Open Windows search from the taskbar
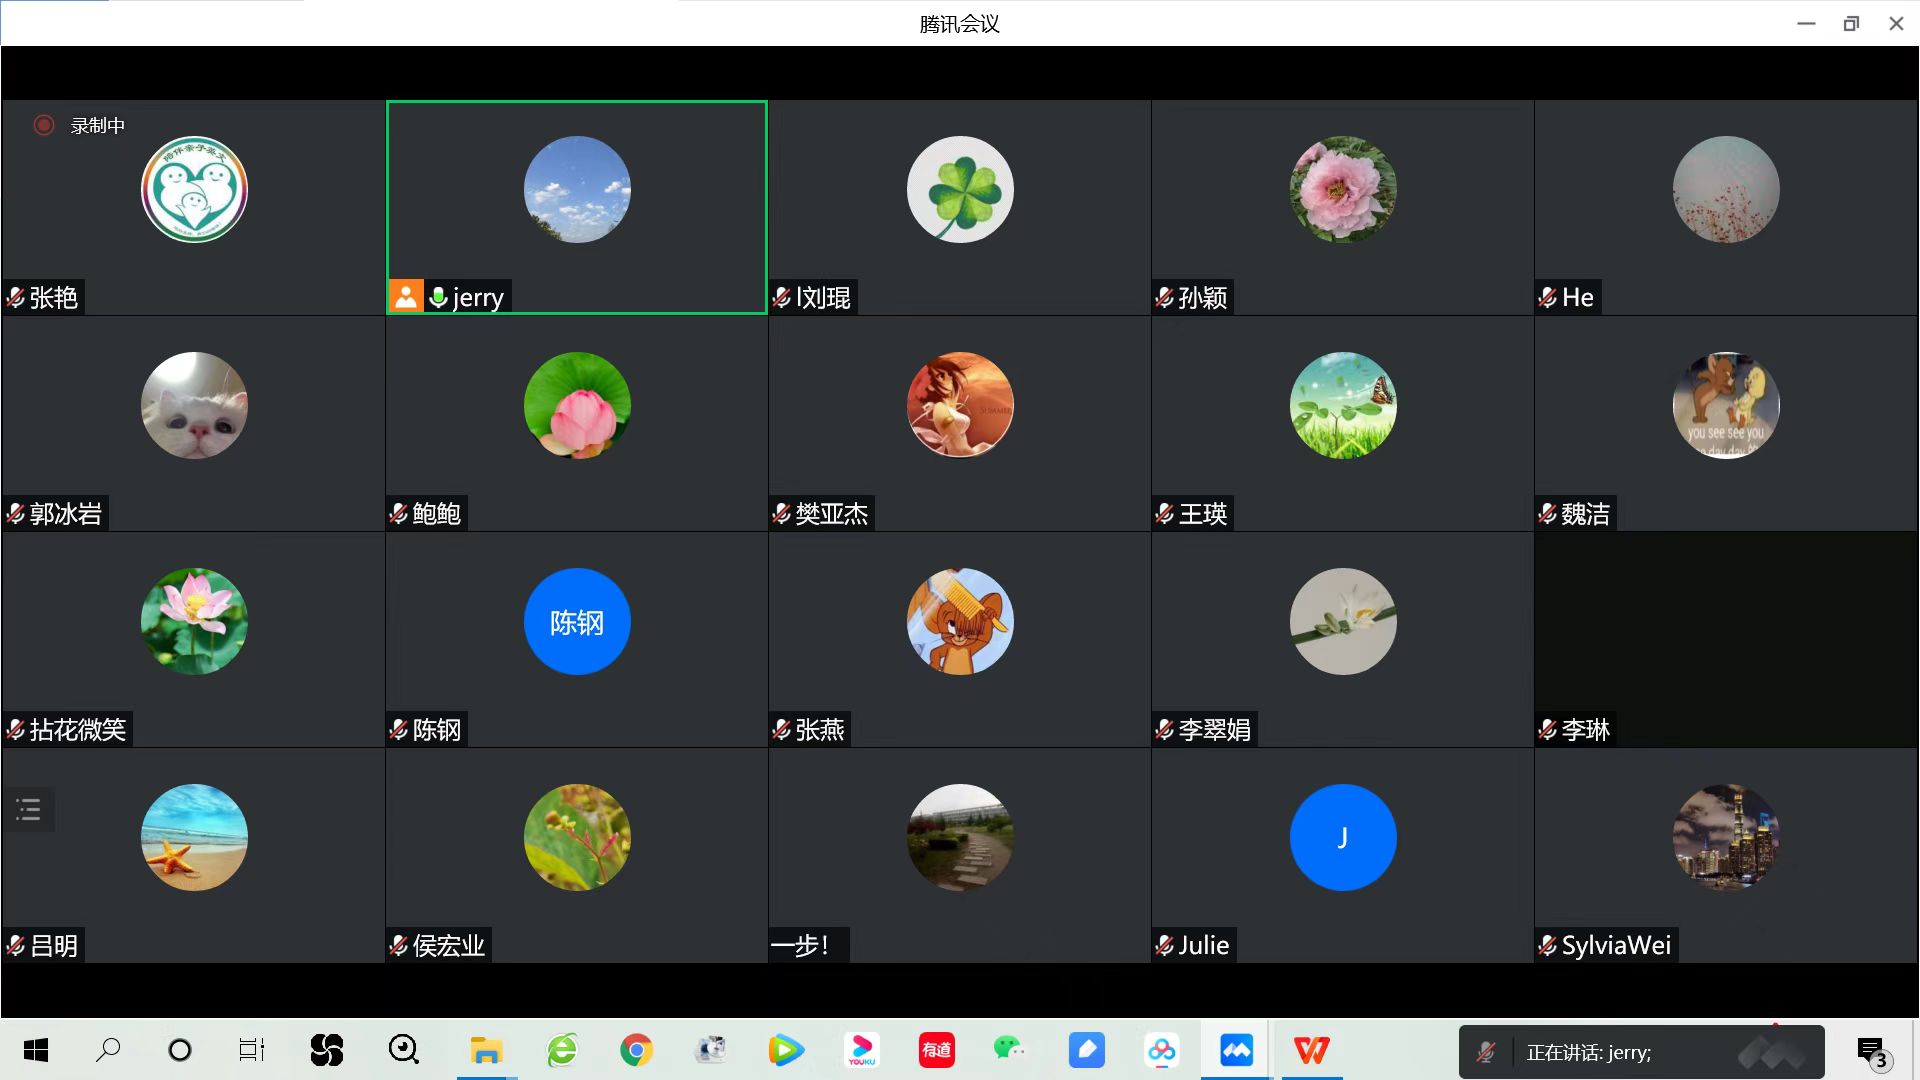The width and height of the screenshot is (1920, 1080). pyautogui.click(x=108, y=1050)
